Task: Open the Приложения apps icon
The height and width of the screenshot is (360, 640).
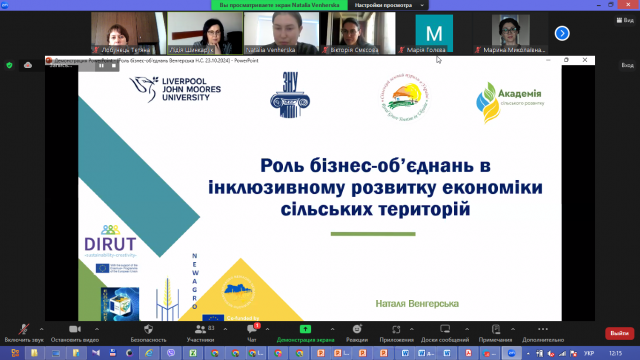Action: point(396,329)
